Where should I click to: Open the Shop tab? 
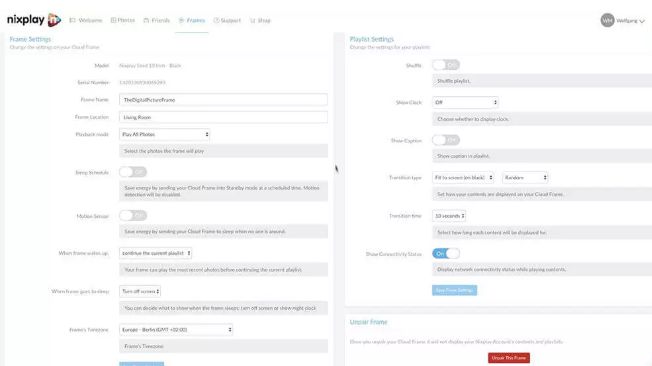pos(260,20)
